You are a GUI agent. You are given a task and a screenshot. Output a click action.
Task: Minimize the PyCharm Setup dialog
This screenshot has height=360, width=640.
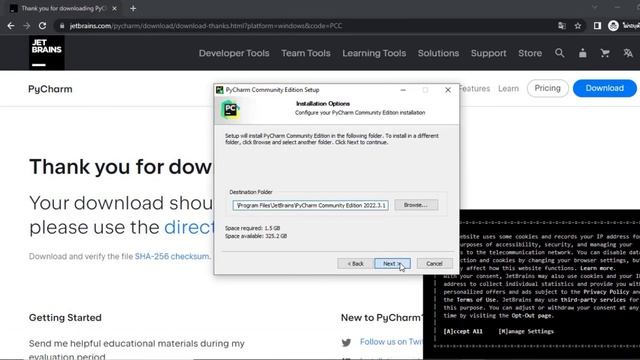(403, 90)
